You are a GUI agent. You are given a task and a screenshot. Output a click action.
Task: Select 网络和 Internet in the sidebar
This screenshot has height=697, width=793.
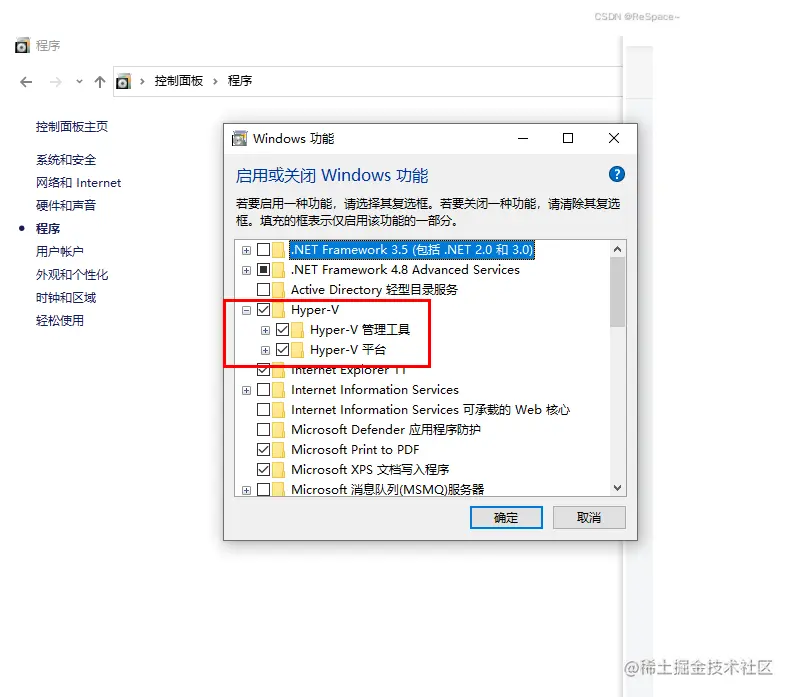point(78,183)
